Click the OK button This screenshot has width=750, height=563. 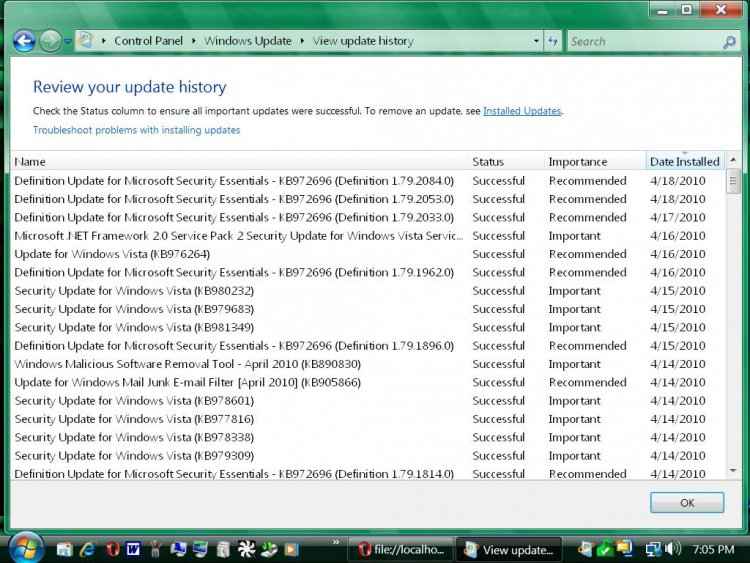pos(687,503)
